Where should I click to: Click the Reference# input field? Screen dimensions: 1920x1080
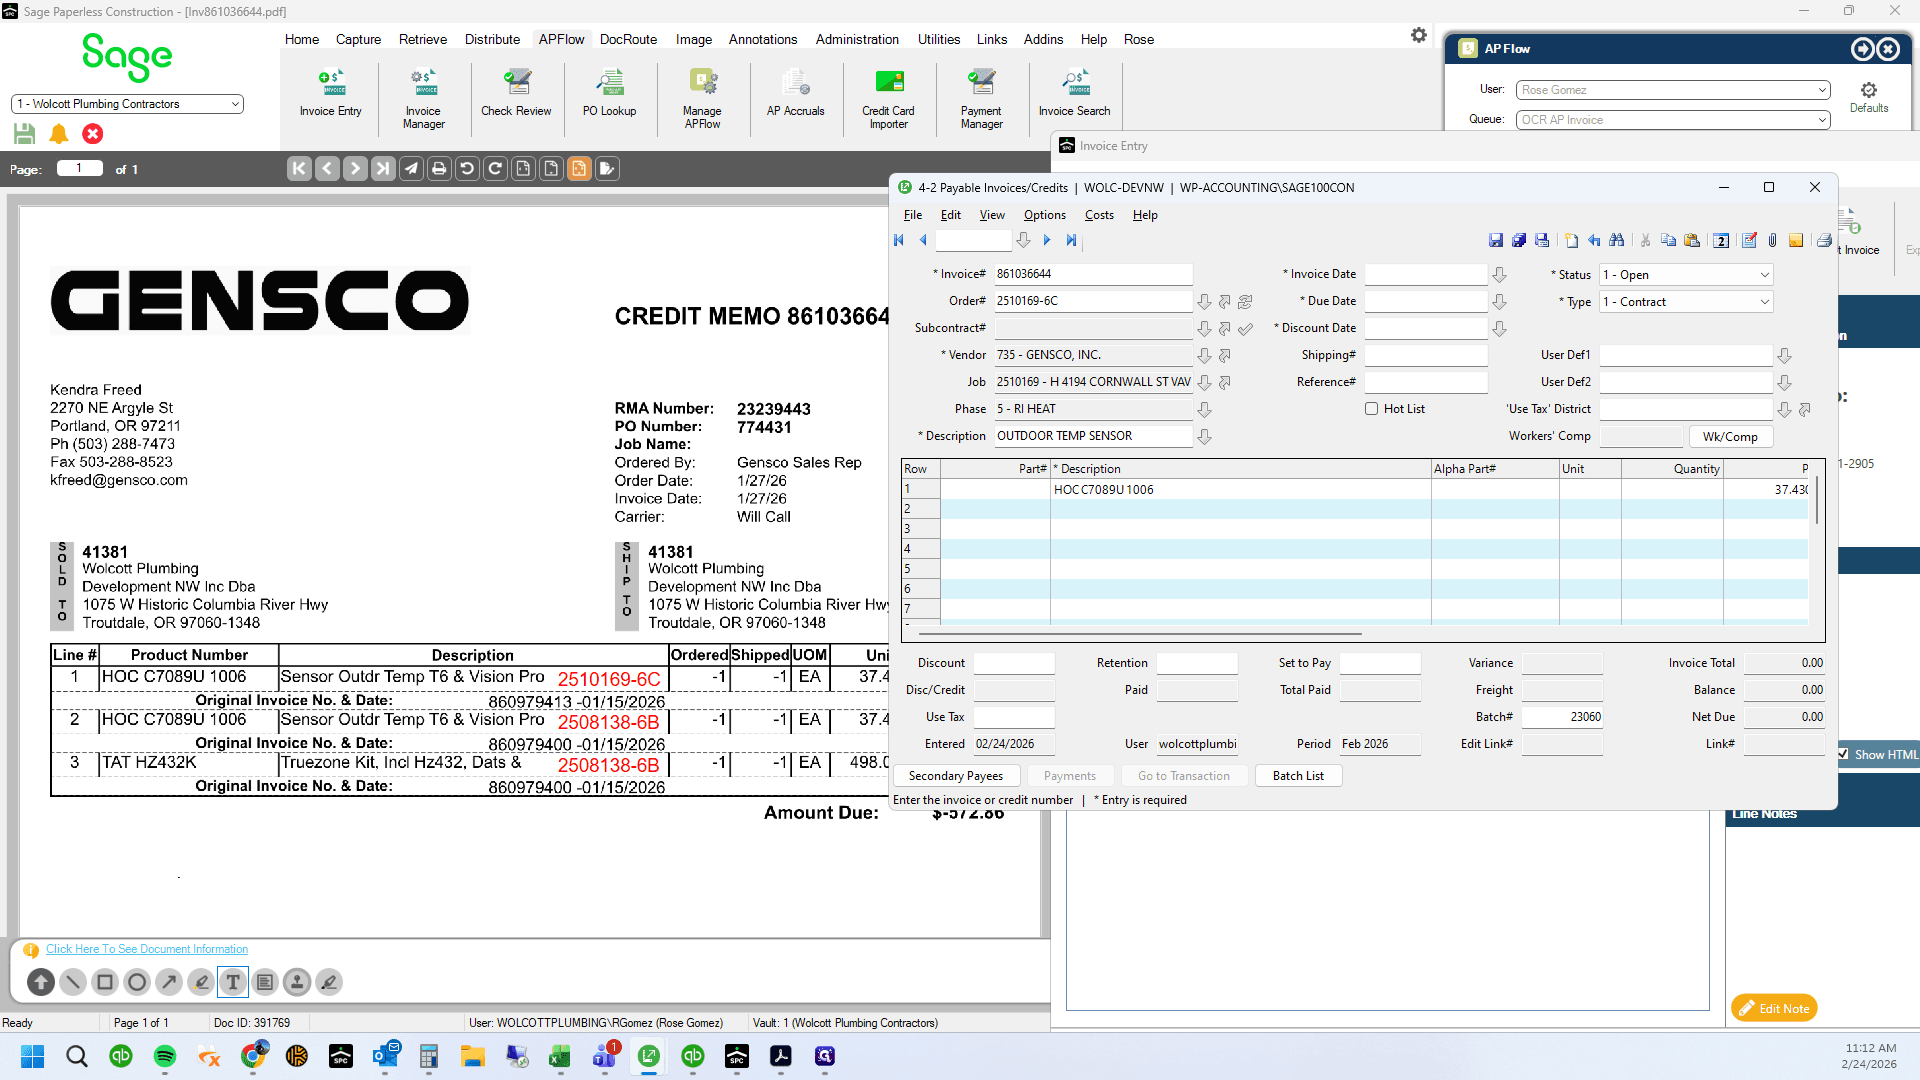1426,383
